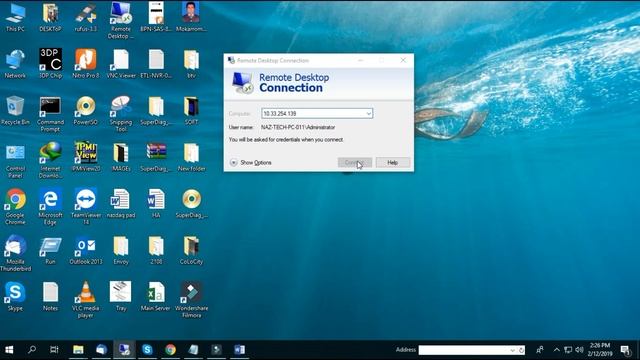Select the New folder icon
Screen dimensions: 640x360
click(x=191, y=157)
